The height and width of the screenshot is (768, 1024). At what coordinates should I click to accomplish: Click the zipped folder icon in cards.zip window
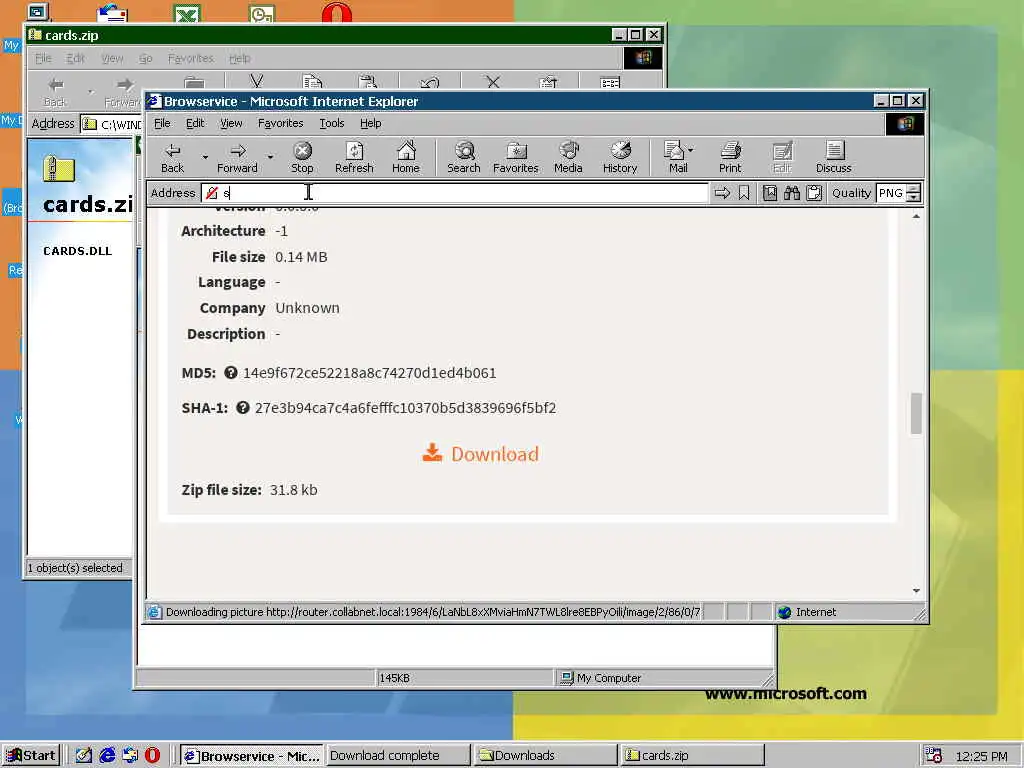coord(59,168)
